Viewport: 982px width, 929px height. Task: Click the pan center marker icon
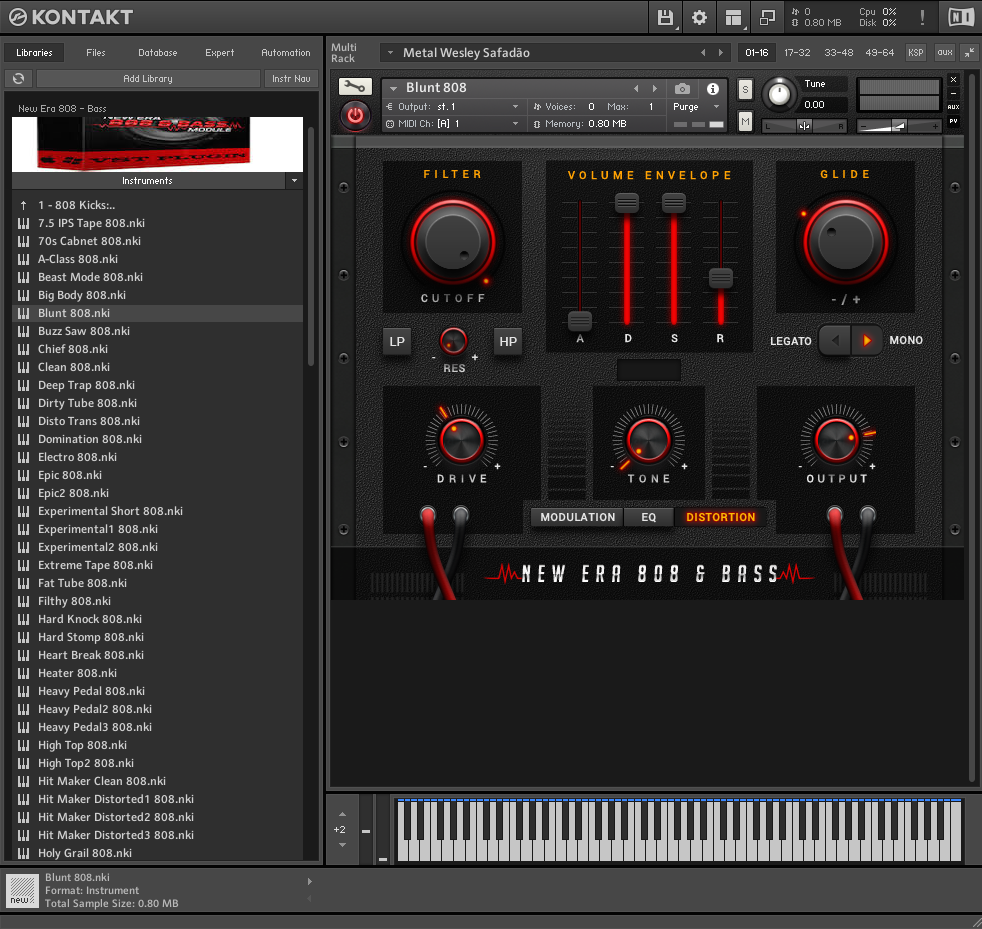point(805,126)
